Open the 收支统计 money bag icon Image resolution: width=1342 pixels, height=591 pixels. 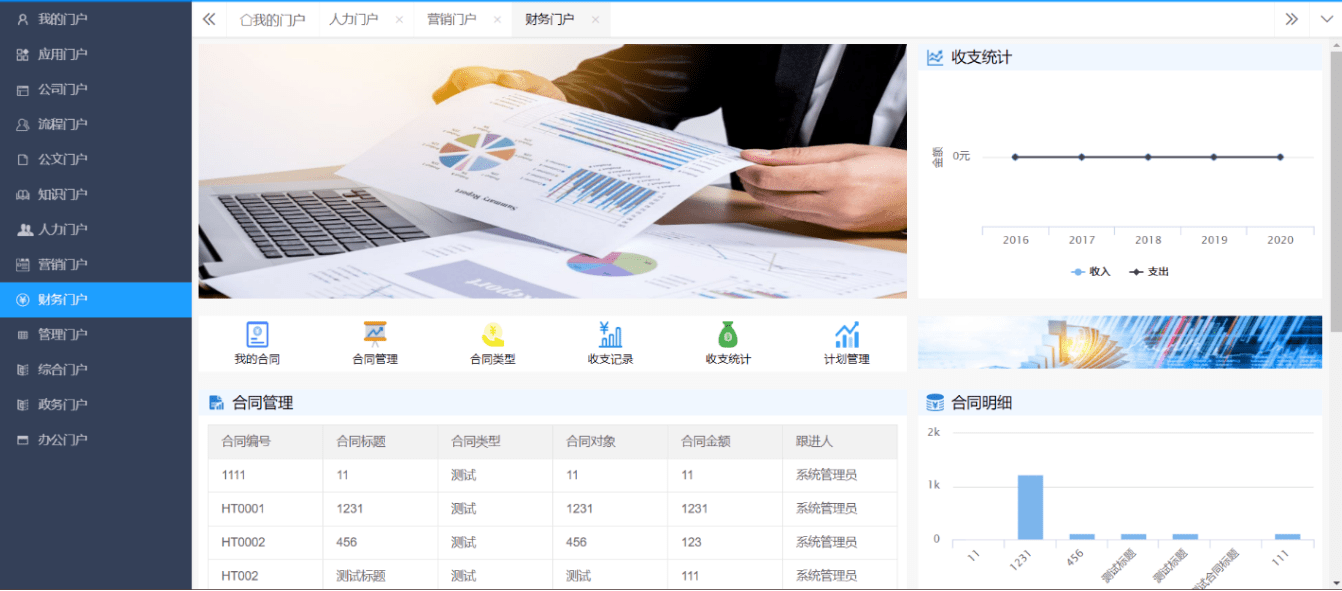(x=728, y=335)
